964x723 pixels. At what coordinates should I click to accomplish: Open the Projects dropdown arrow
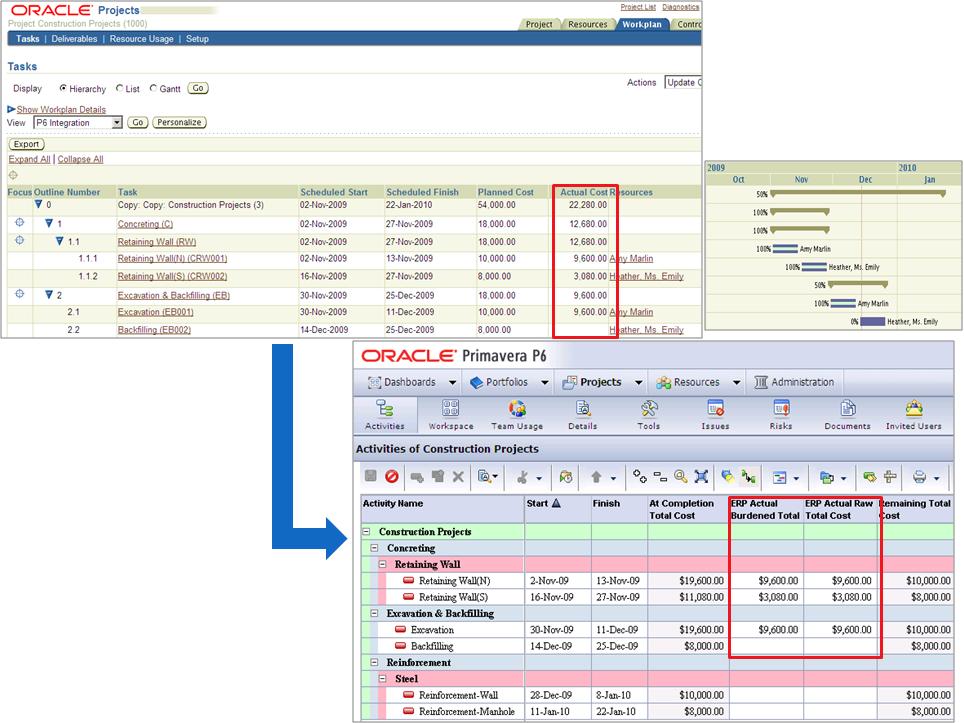639,382
